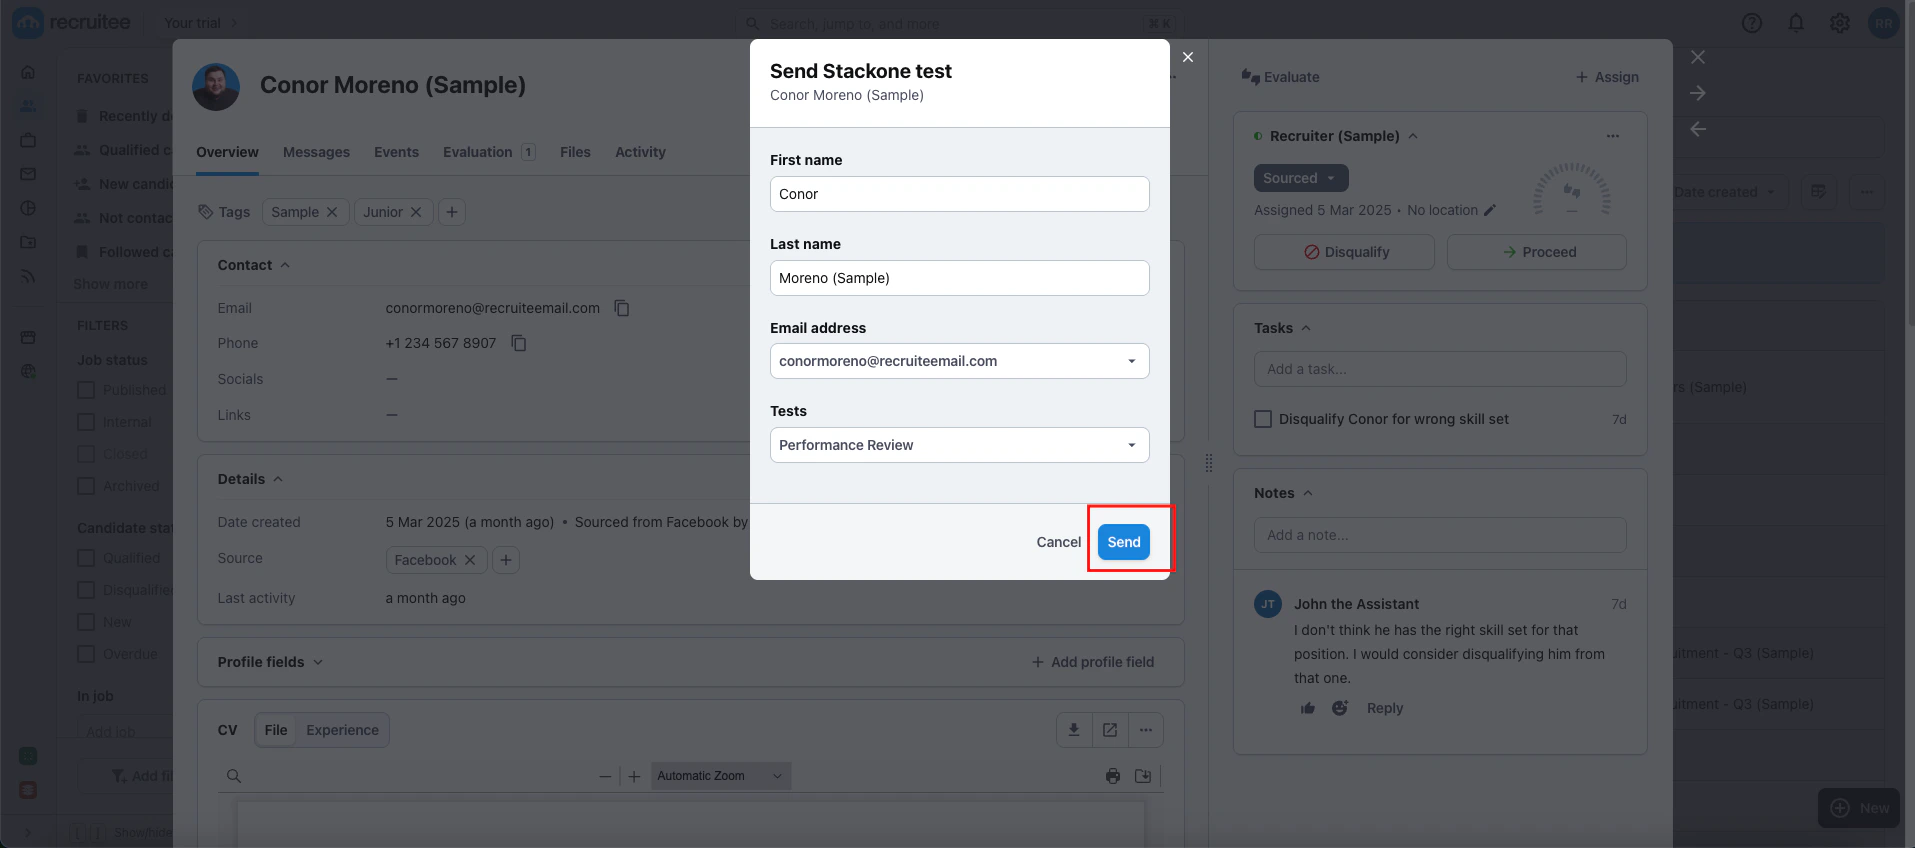Open the Automatic Zoom dropdown
The image size is (1915, 848).
coord(720,776)
